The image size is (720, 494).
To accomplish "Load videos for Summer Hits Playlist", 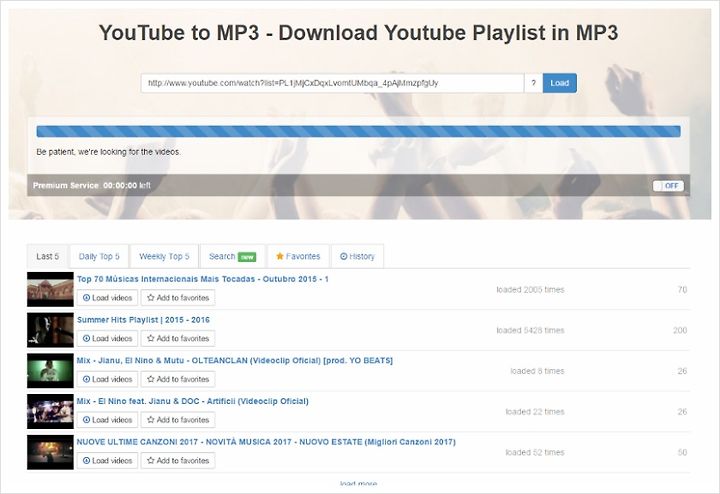I will pyautogui.click(x=107, y=338).
